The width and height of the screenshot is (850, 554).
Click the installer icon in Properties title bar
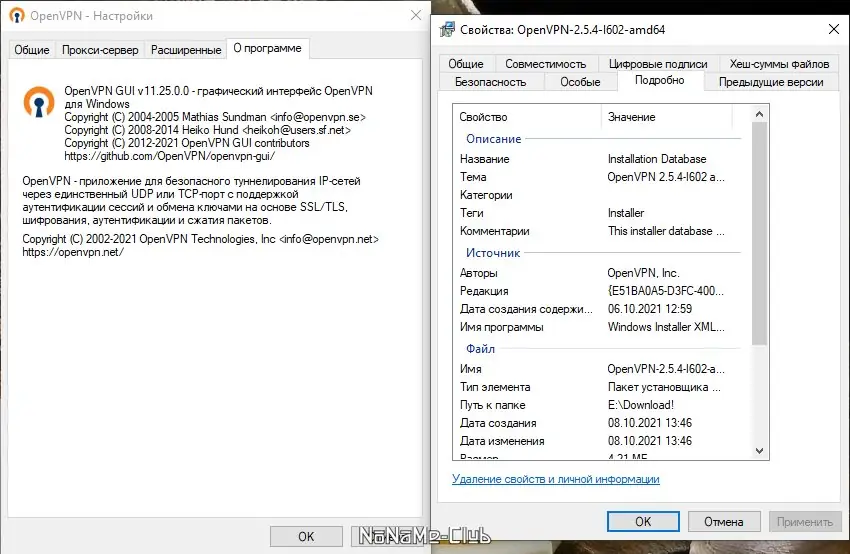pos(447,29)
